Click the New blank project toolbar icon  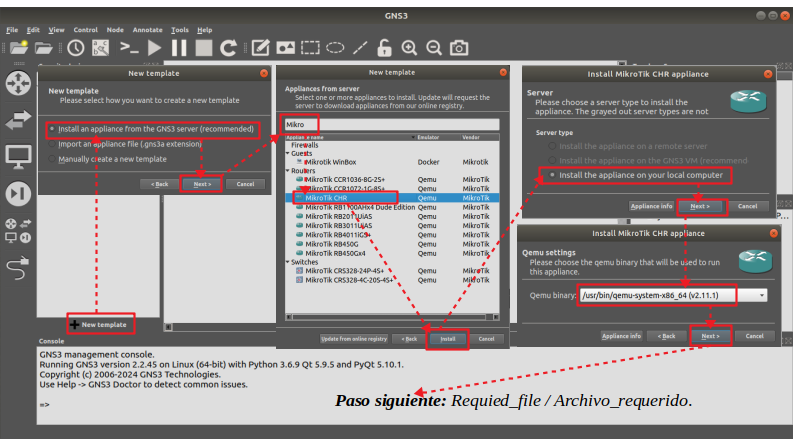(x=19, y=48)
